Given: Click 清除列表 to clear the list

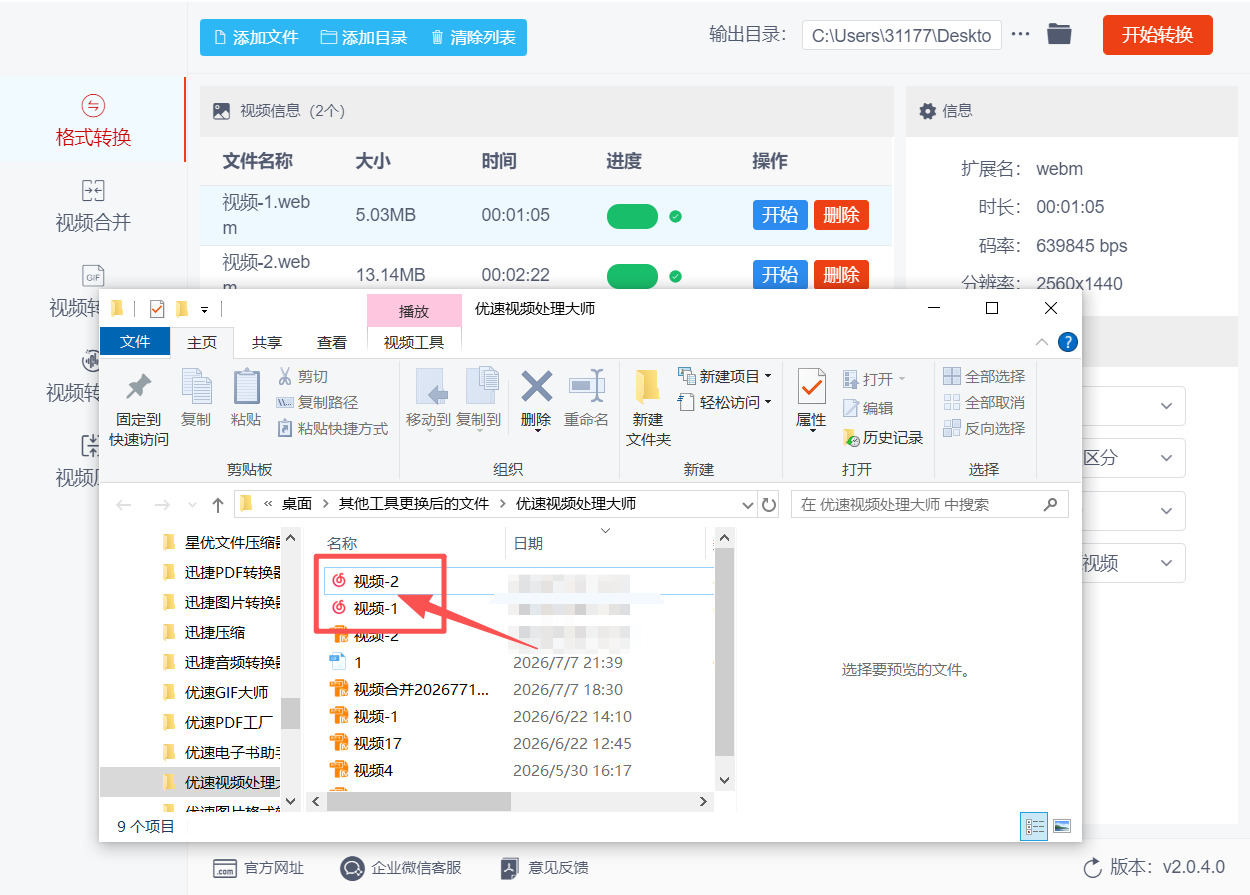Looking at the screenshot, I should 473,37.
